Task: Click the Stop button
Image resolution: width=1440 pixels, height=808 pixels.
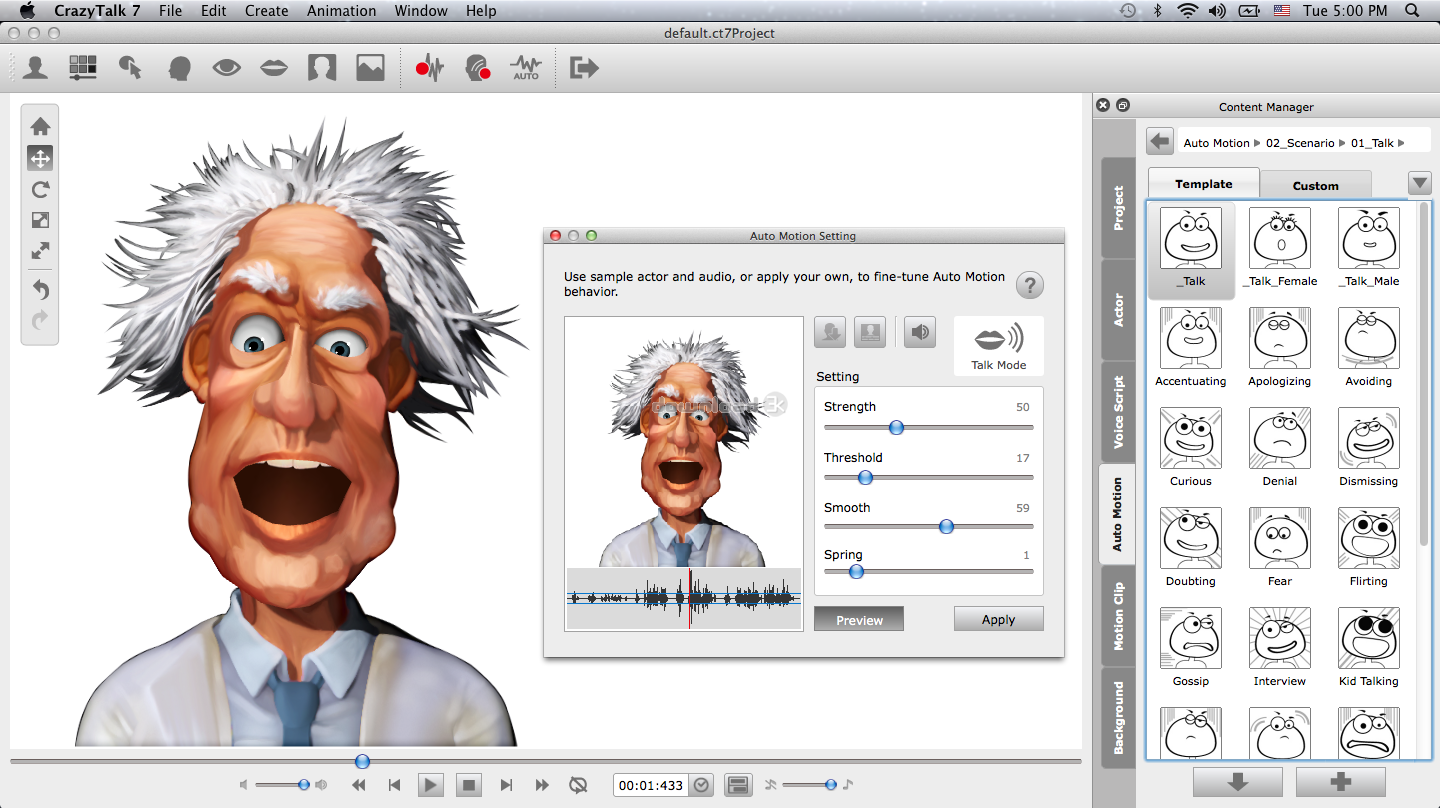Action: [x=469, y=785]
